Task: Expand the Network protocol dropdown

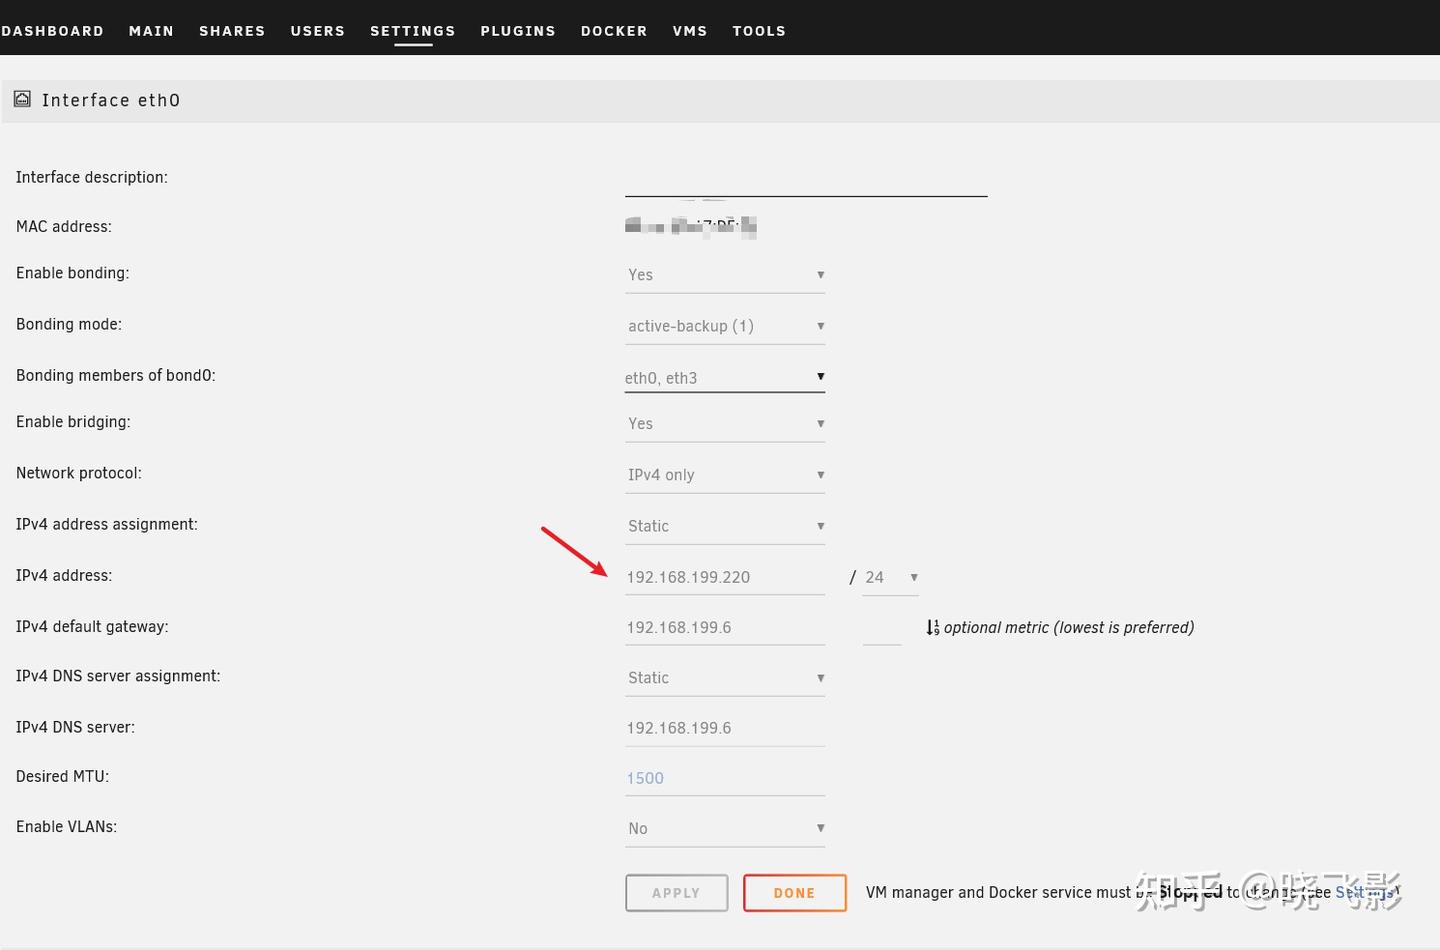Action: point(725,475)
